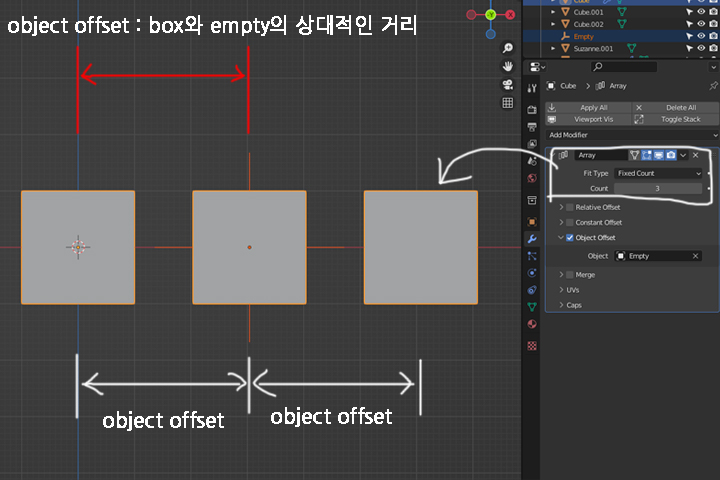Uncheck the Object Offset checkbox

tap(570, 237)
